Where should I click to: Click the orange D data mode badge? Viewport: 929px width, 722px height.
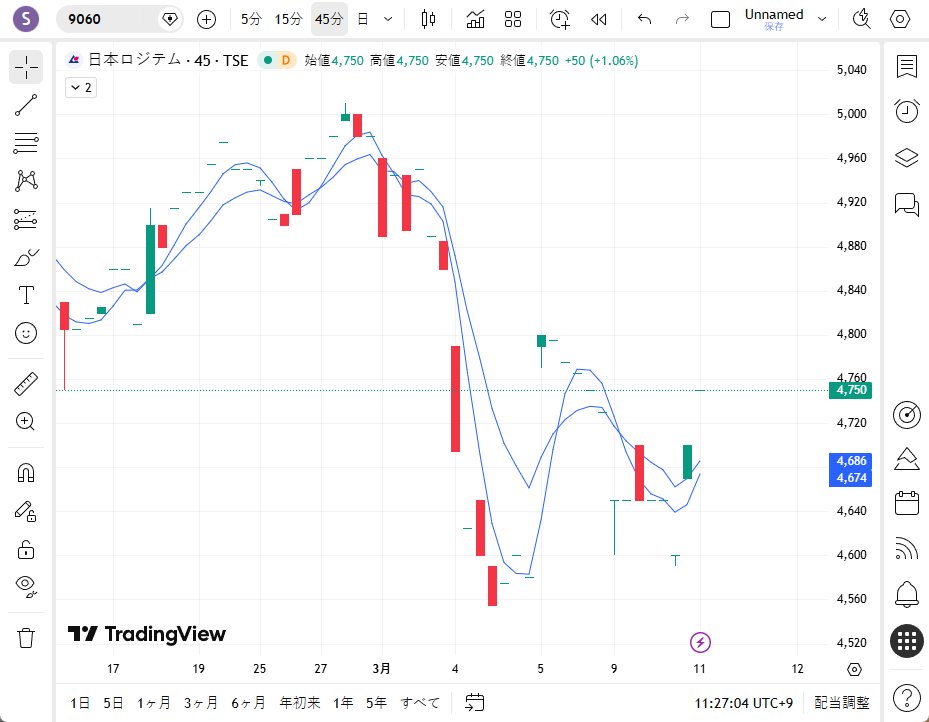click(286, 60)
